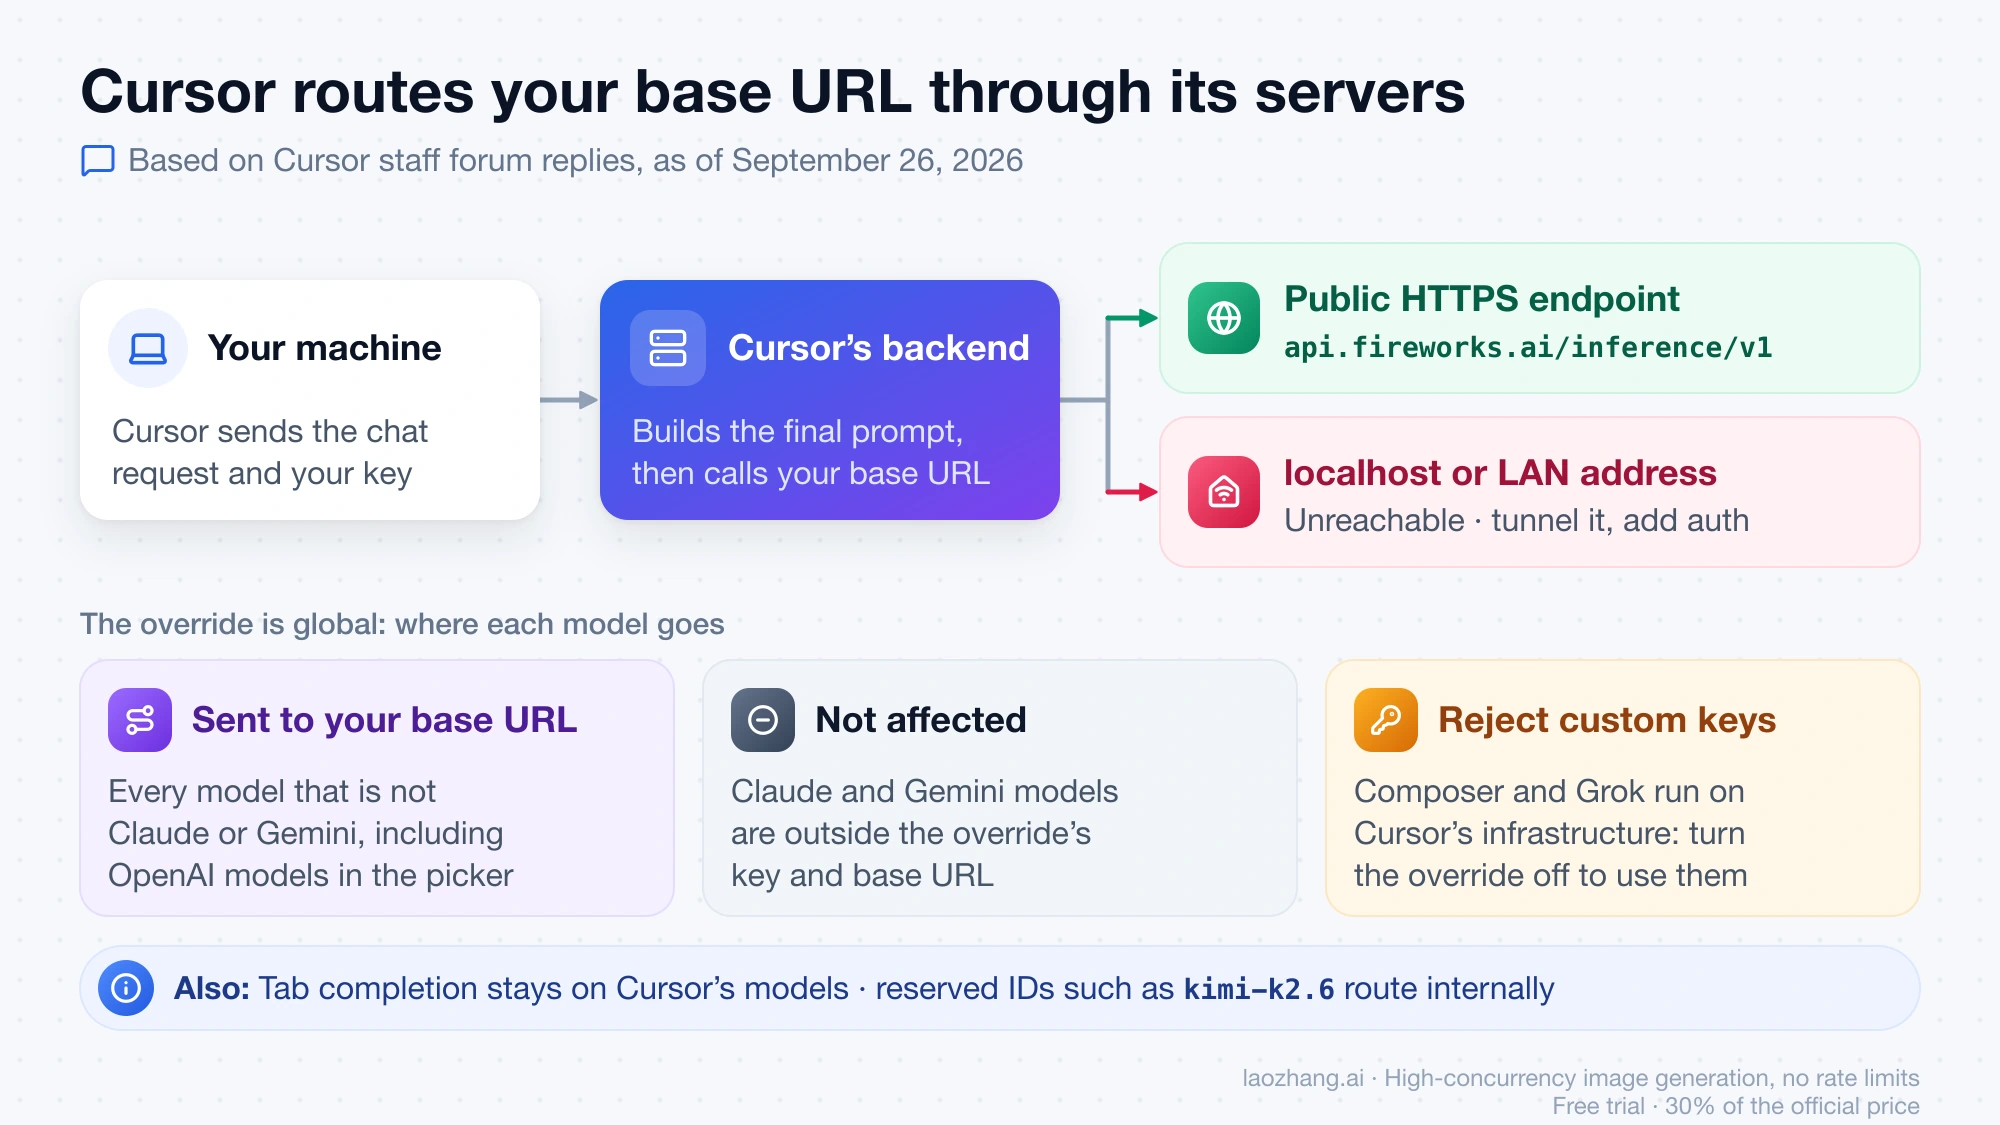Viewport: 2000px width, 1125px height.
Task: Click the orange key icon beside Reject custom keys
Action: click(1386, 720)
